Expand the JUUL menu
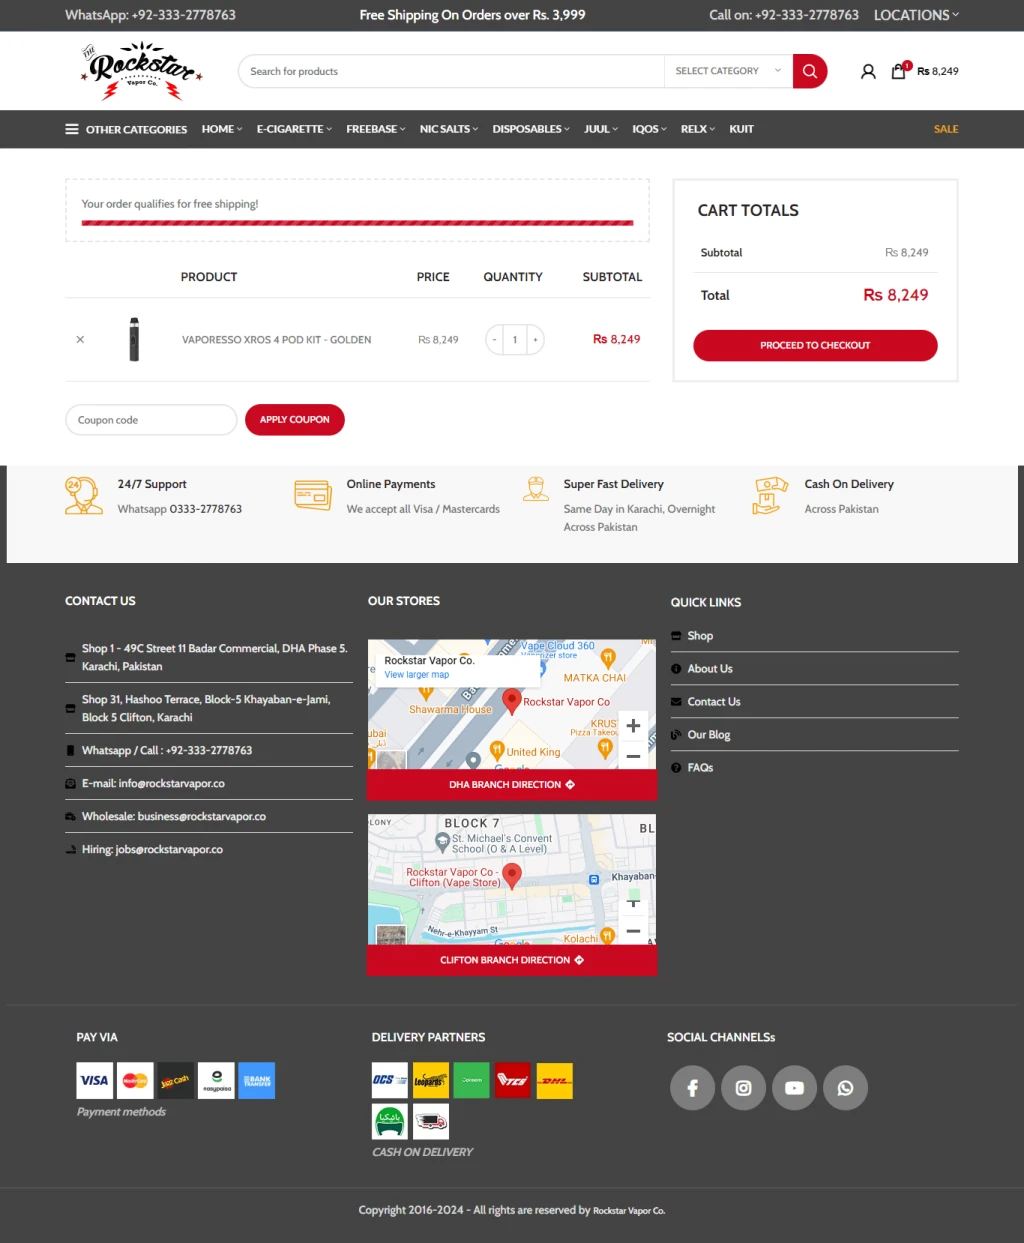 [601, 129]
